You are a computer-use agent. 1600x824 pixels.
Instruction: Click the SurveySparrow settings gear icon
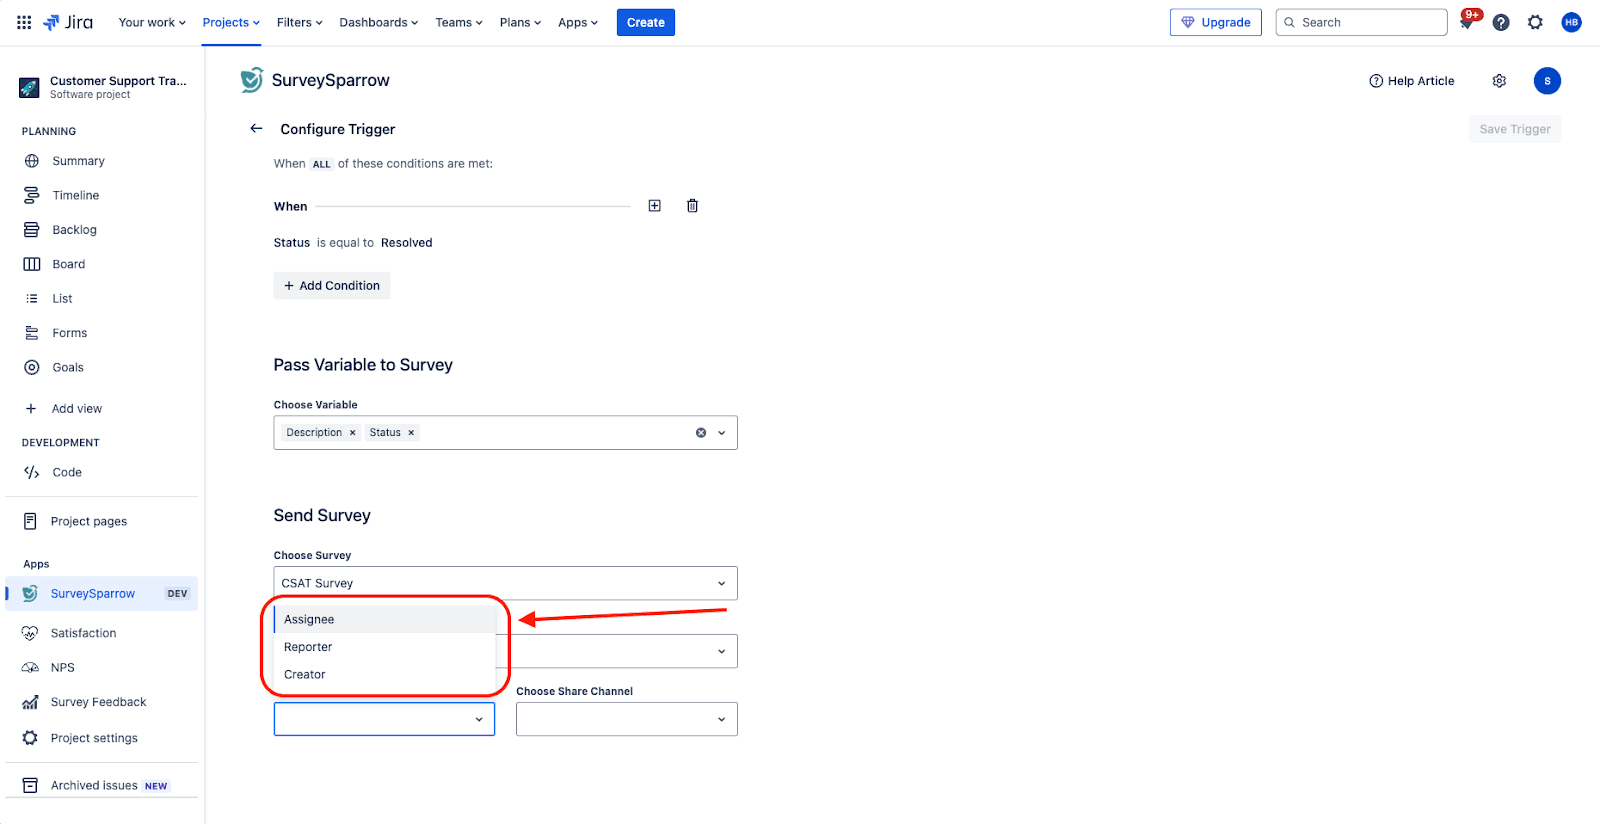click(1499, 81)
